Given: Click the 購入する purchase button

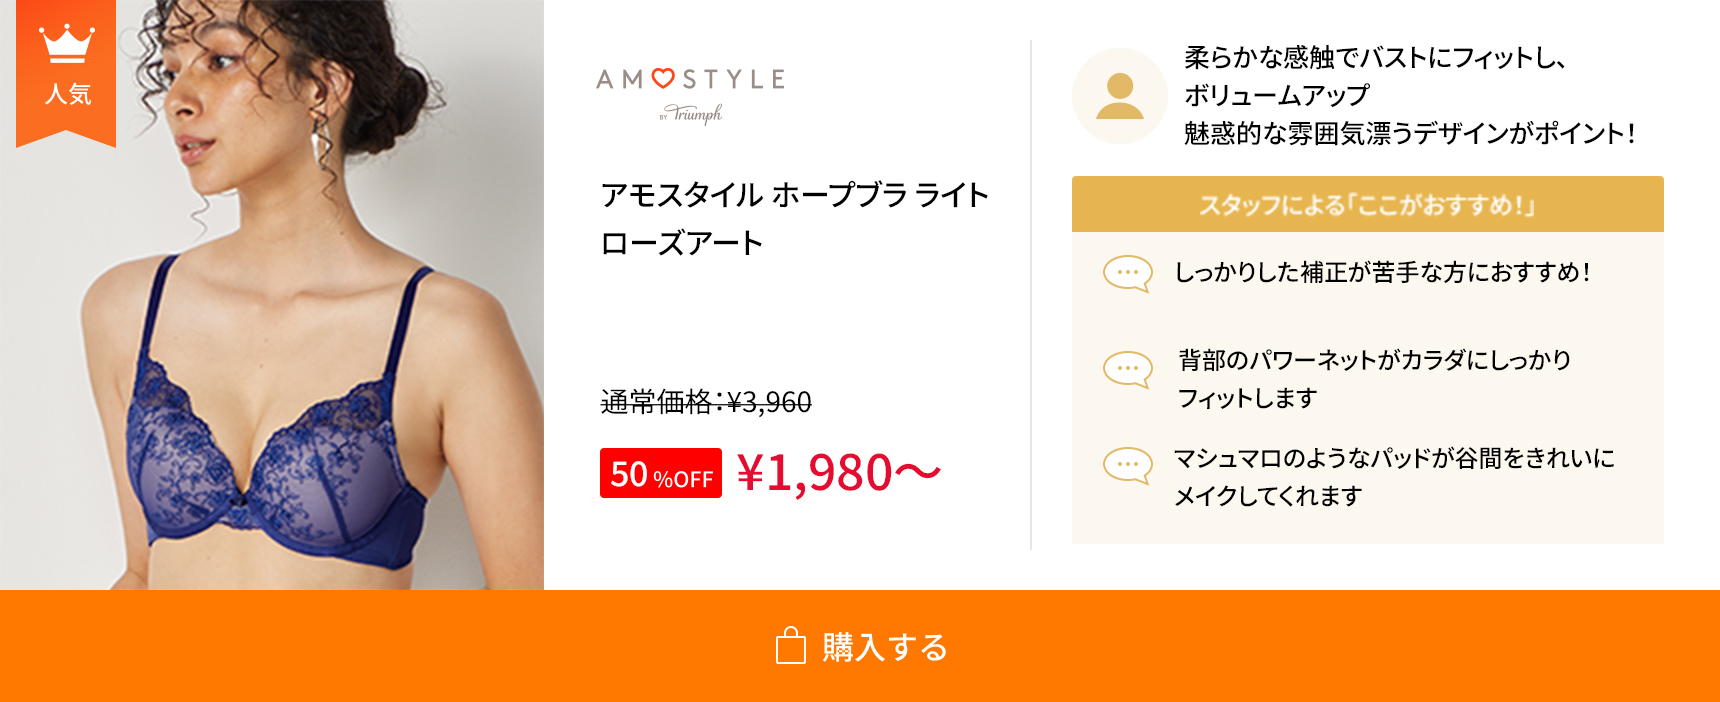Looking at the screenshot, I should pos(860,647).
